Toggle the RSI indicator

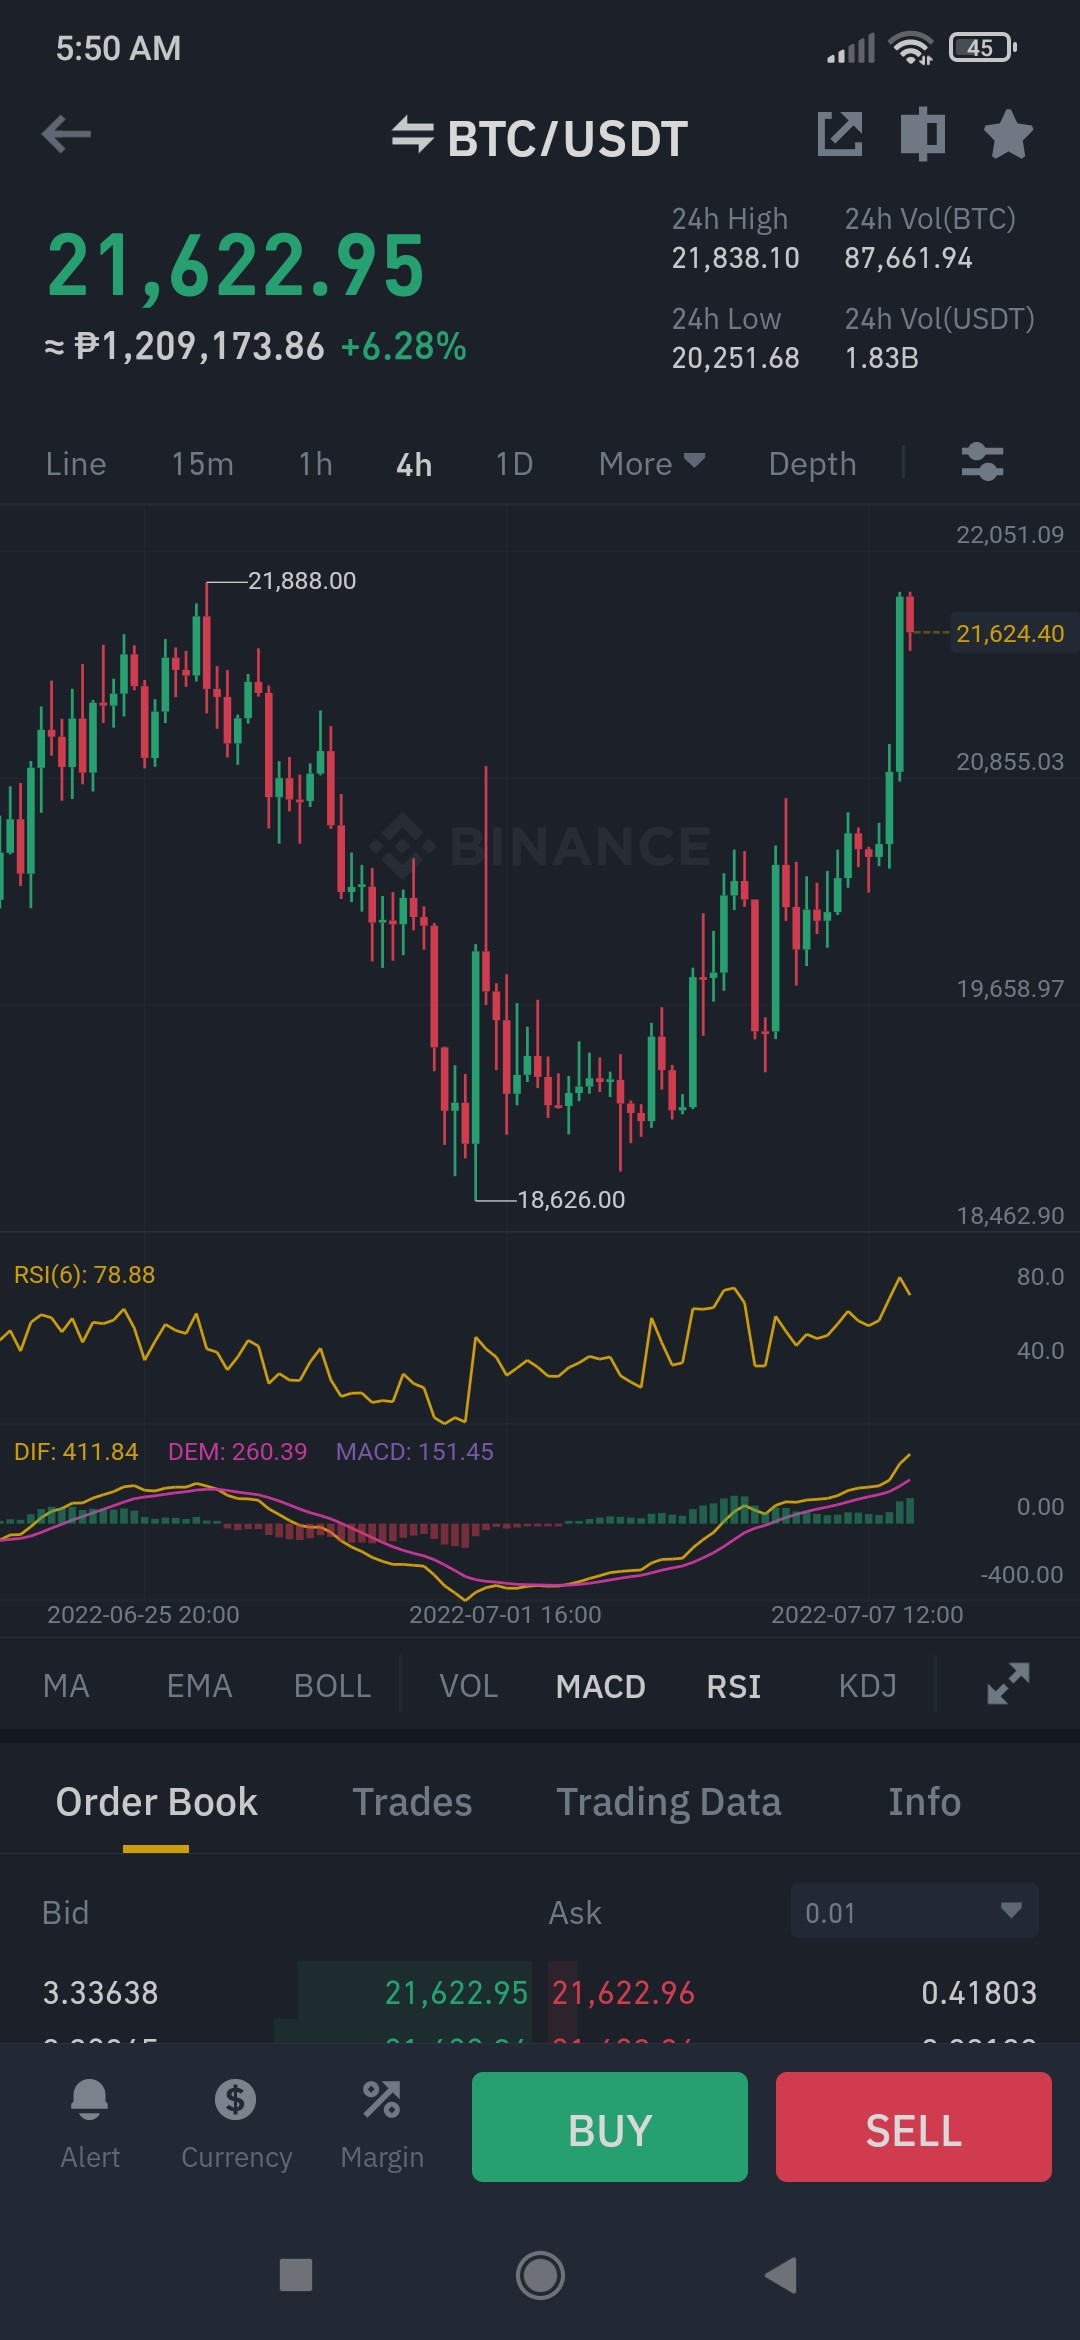tap(733, 1686)
